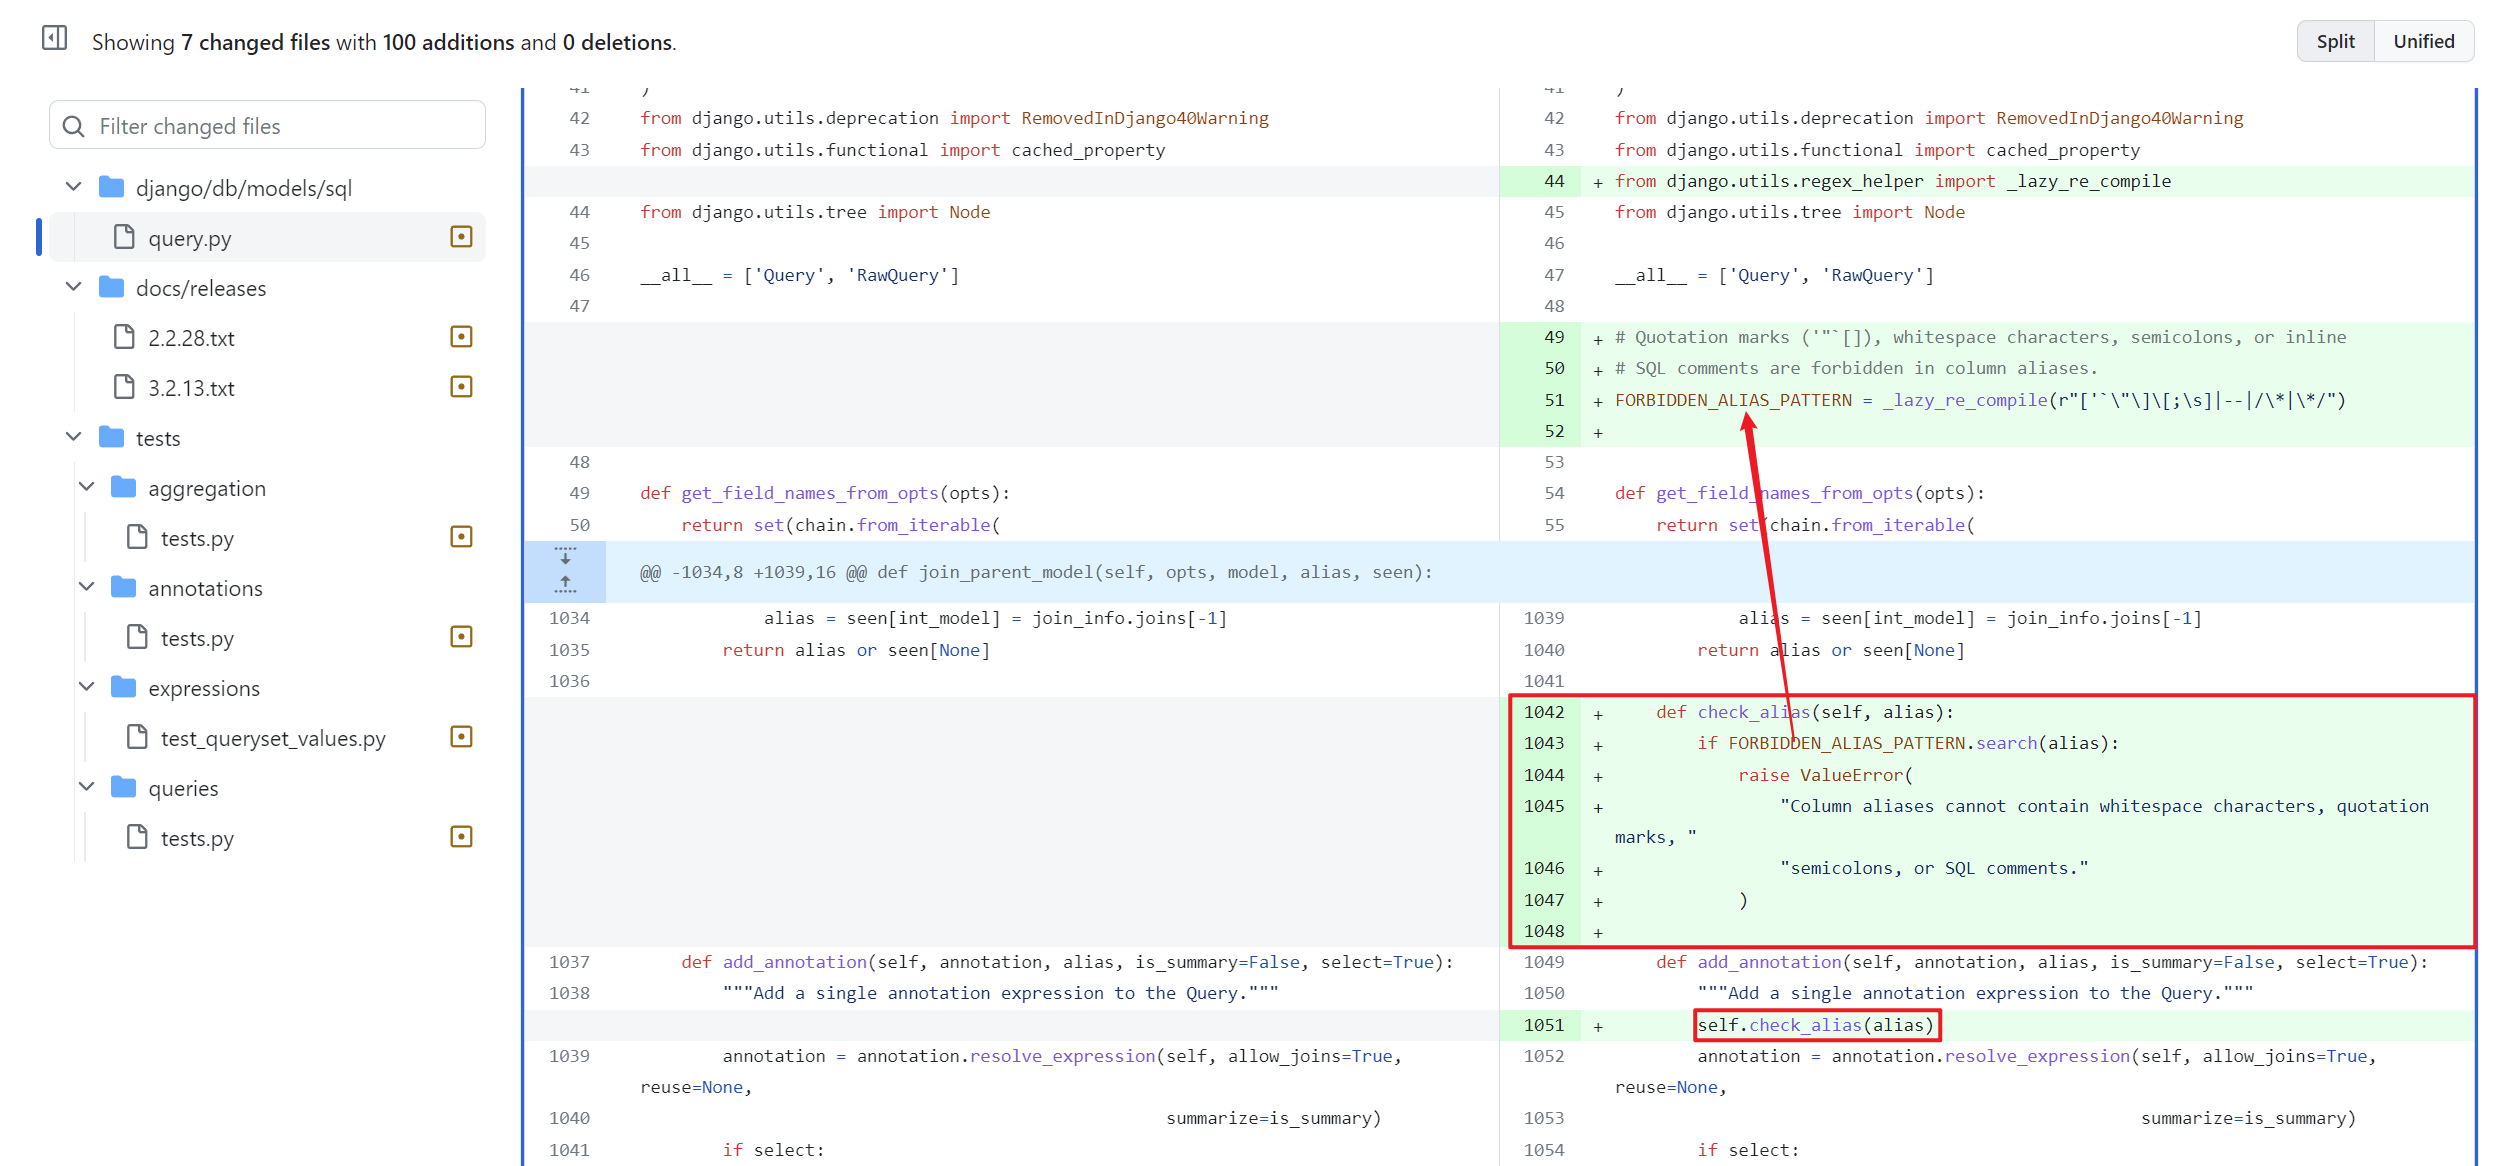Screen dimensions: 2514x1166
Task: Collapse the file tree sidebar icon
Action: pyautogui.click(x=54, y=38)
